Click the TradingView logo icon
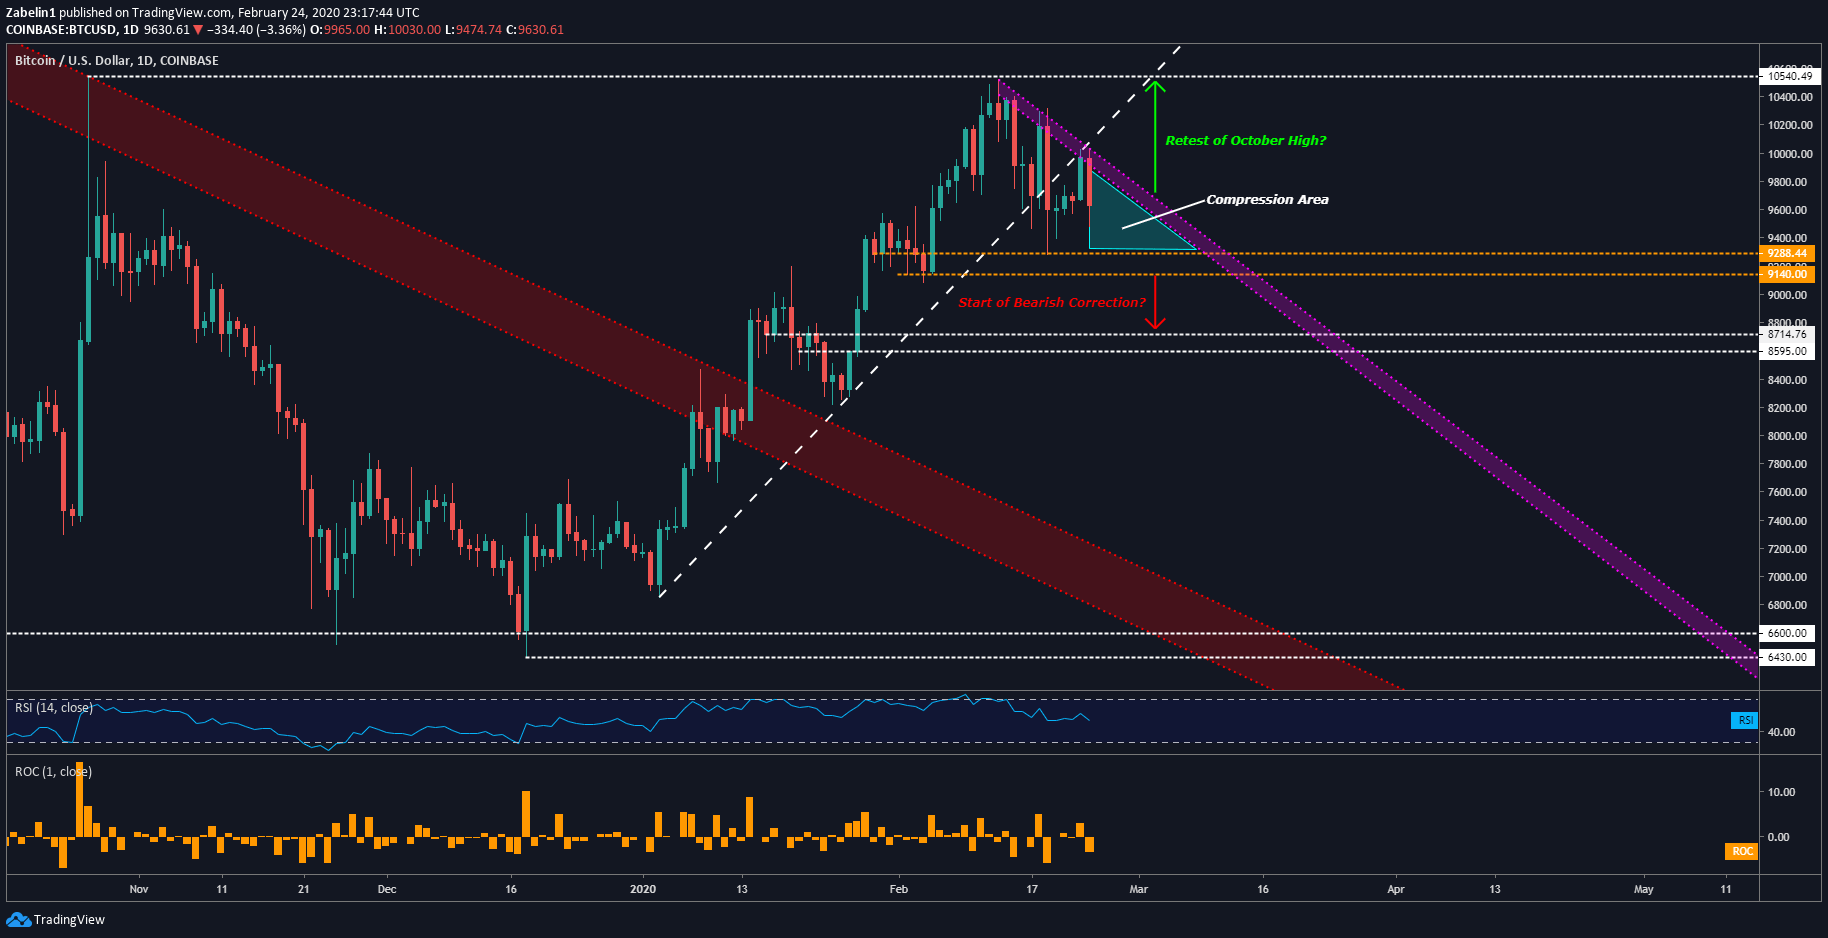1828x938 pixels. (18, 919)
